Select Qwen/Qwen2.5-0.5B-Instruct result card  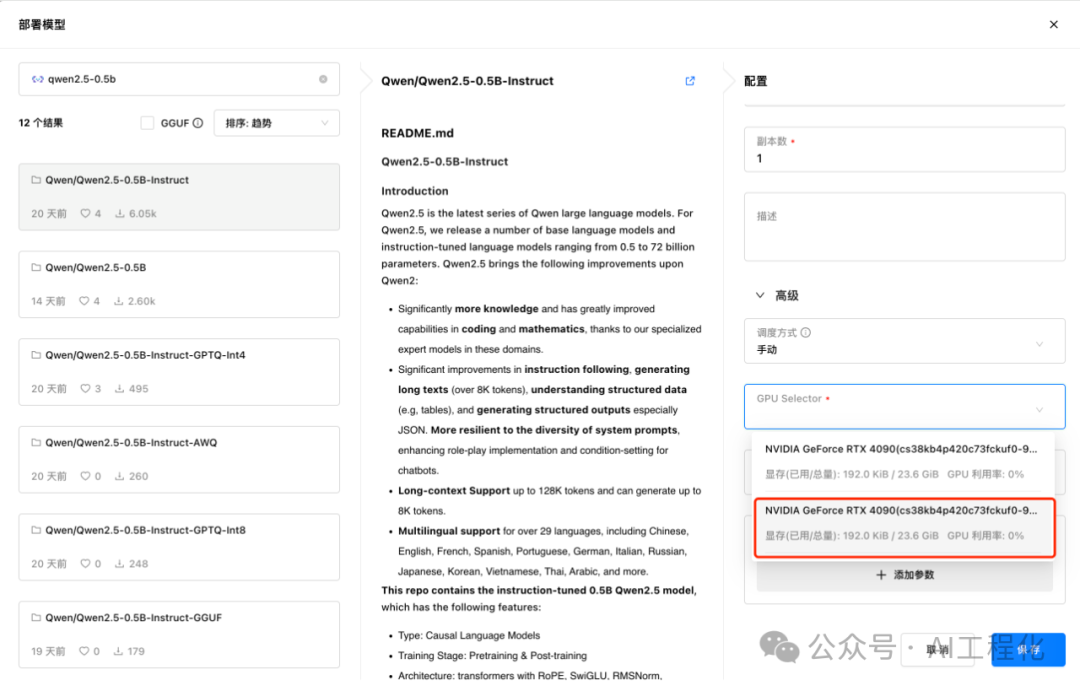coord(179,197)
